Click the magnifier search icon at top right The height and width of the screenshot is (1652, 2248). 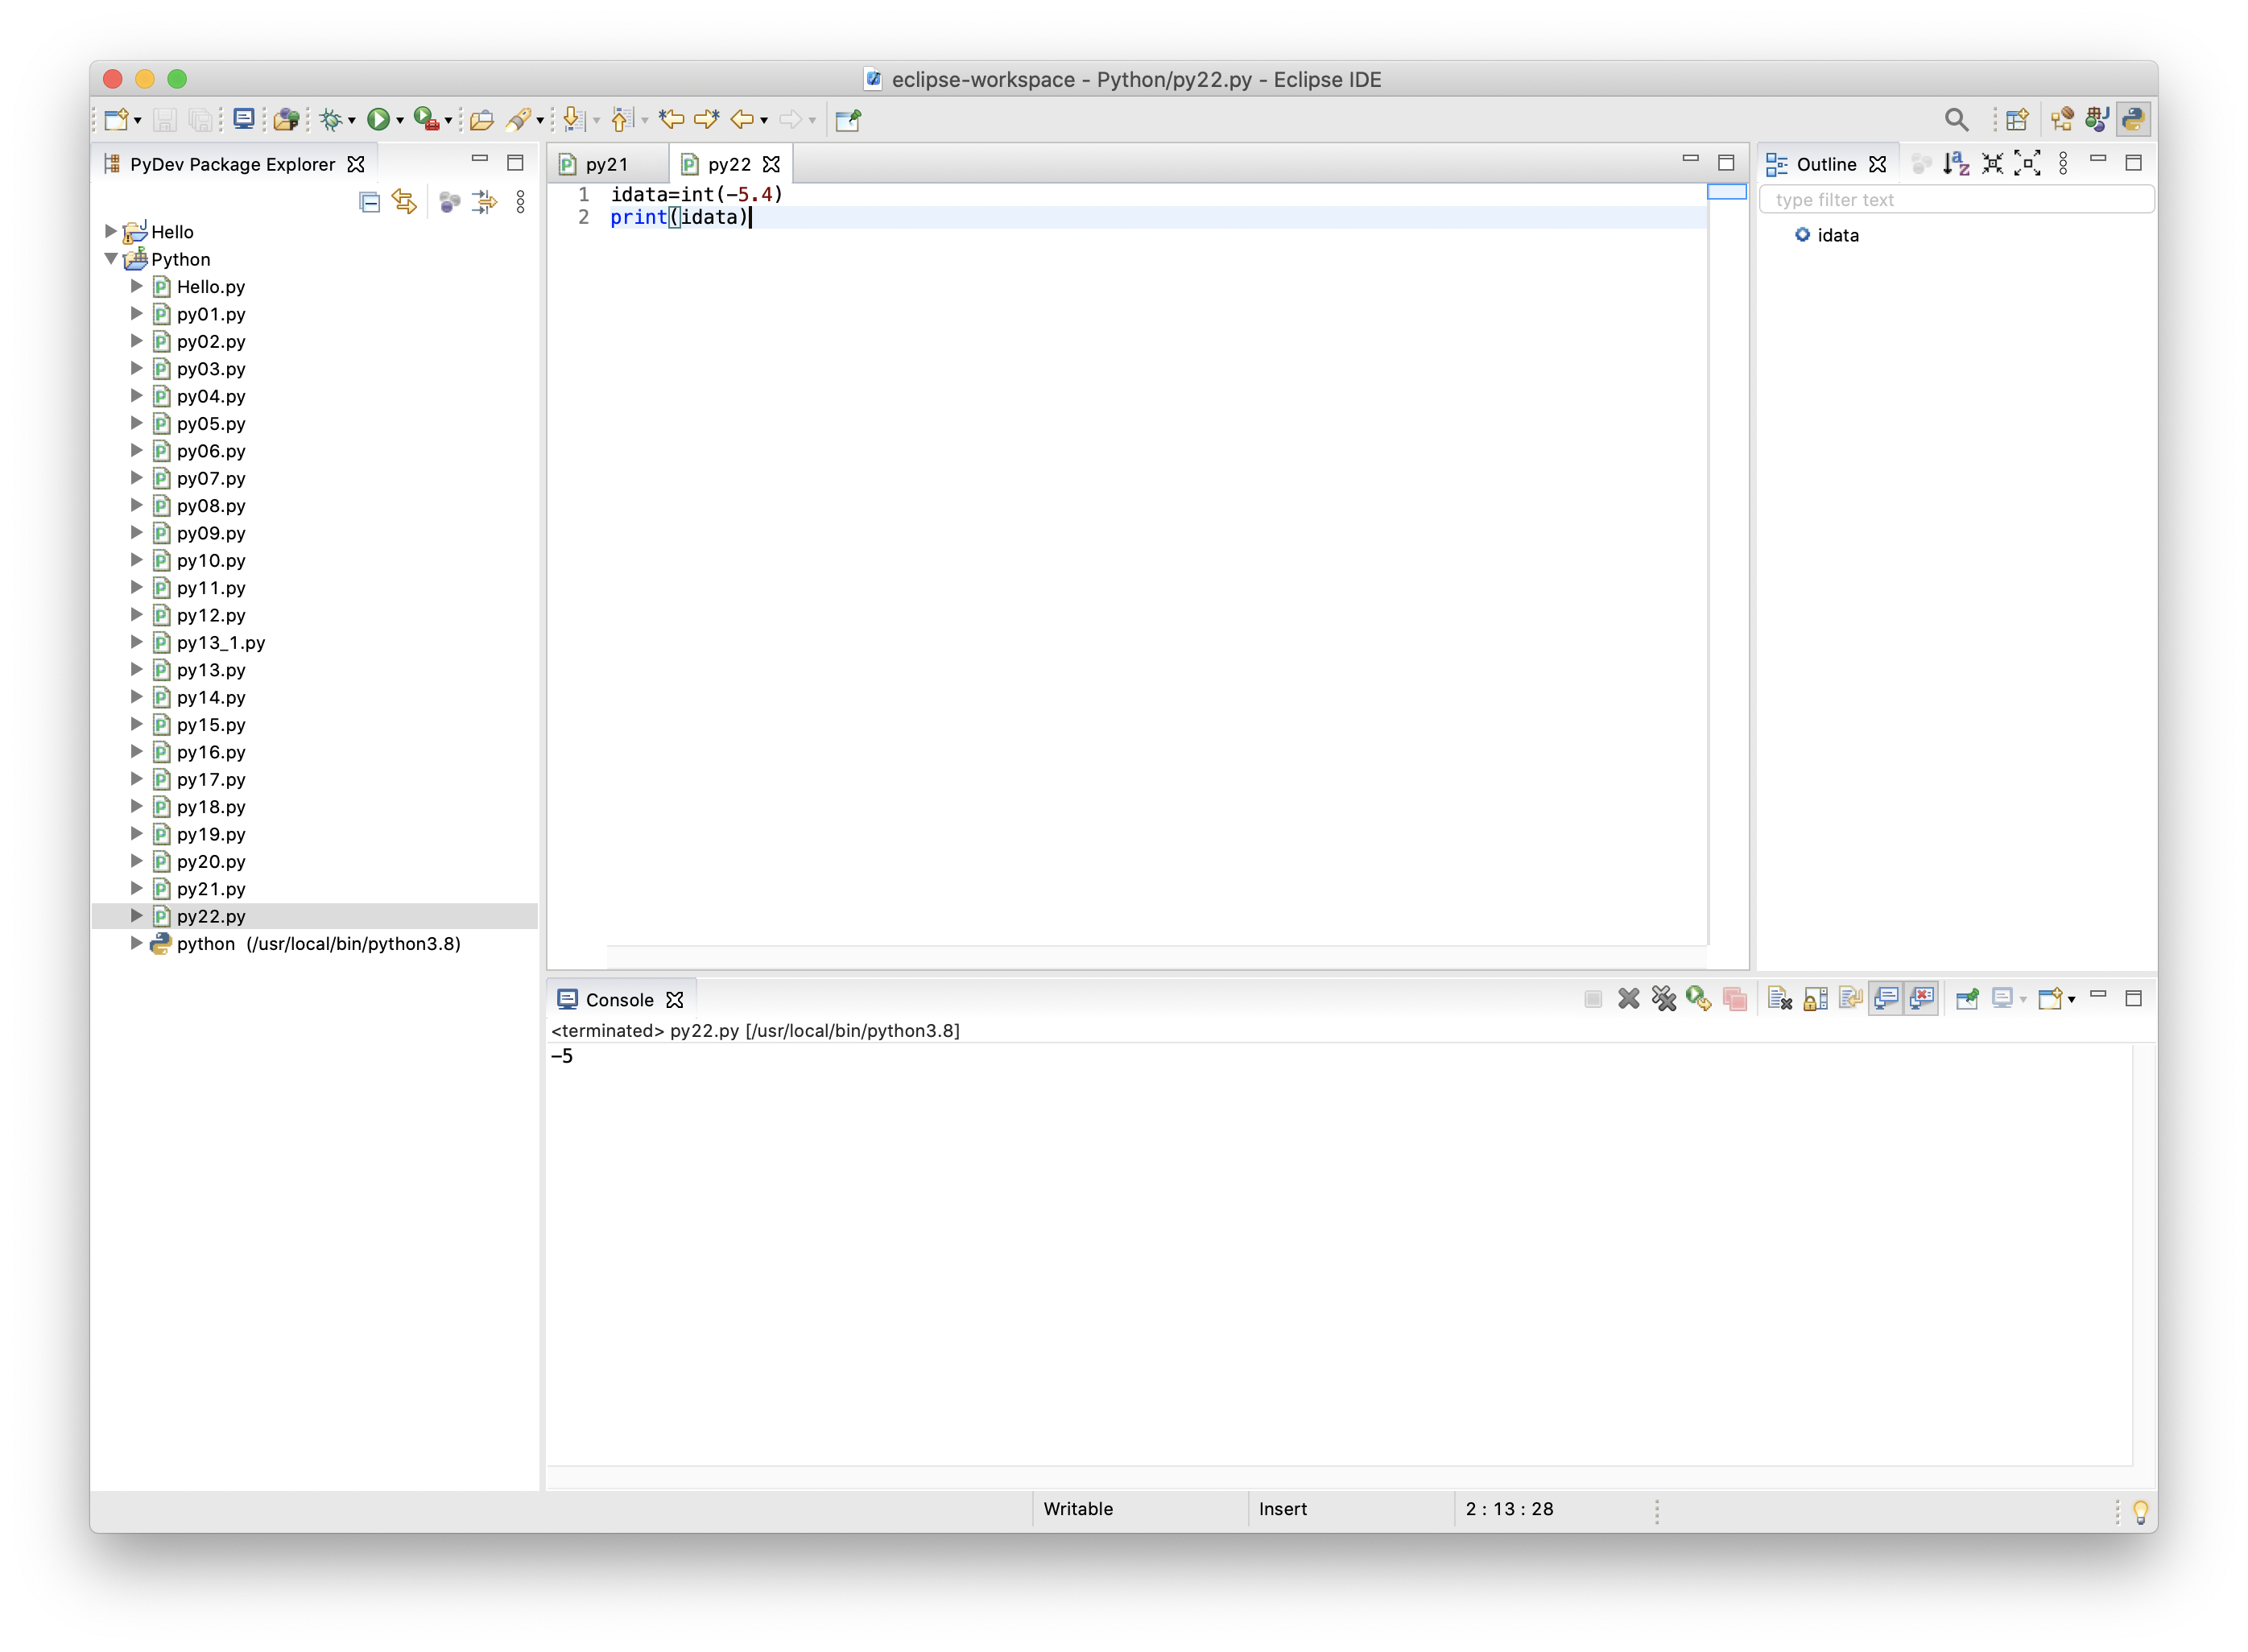[1956, 120]
